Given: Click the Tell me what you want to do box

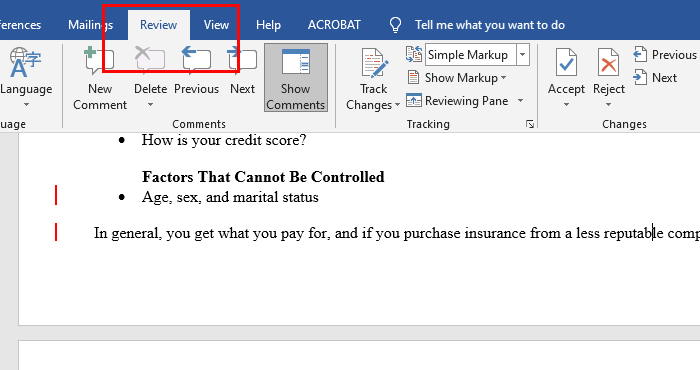Looking at the screenshot, I should [x=490, y=25].
